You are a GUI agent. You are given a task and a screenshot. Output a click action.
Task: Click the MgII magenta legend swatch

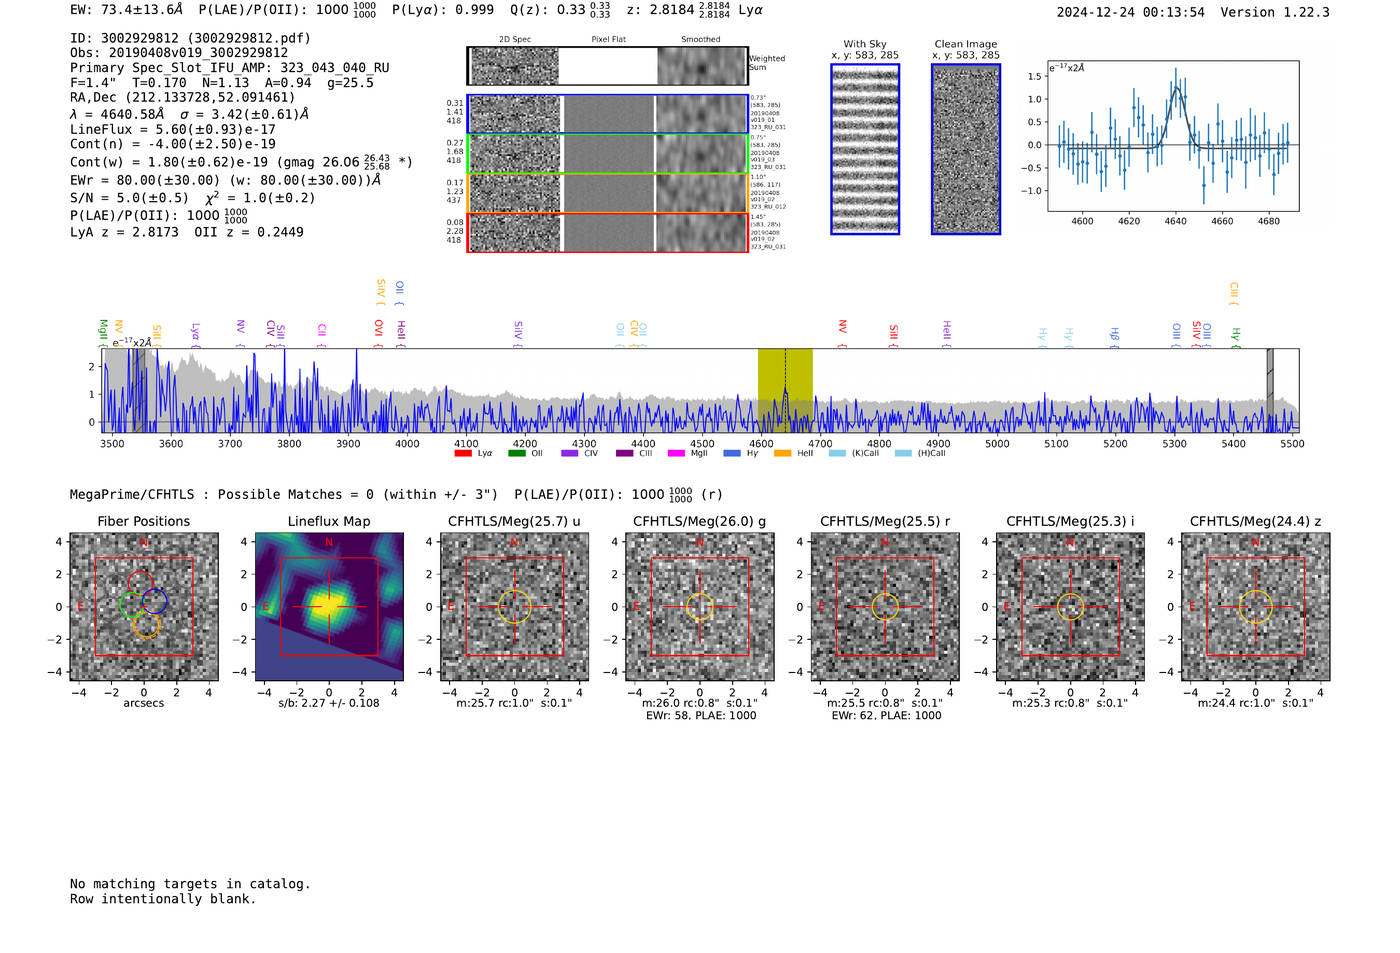[x=676, y=453]
